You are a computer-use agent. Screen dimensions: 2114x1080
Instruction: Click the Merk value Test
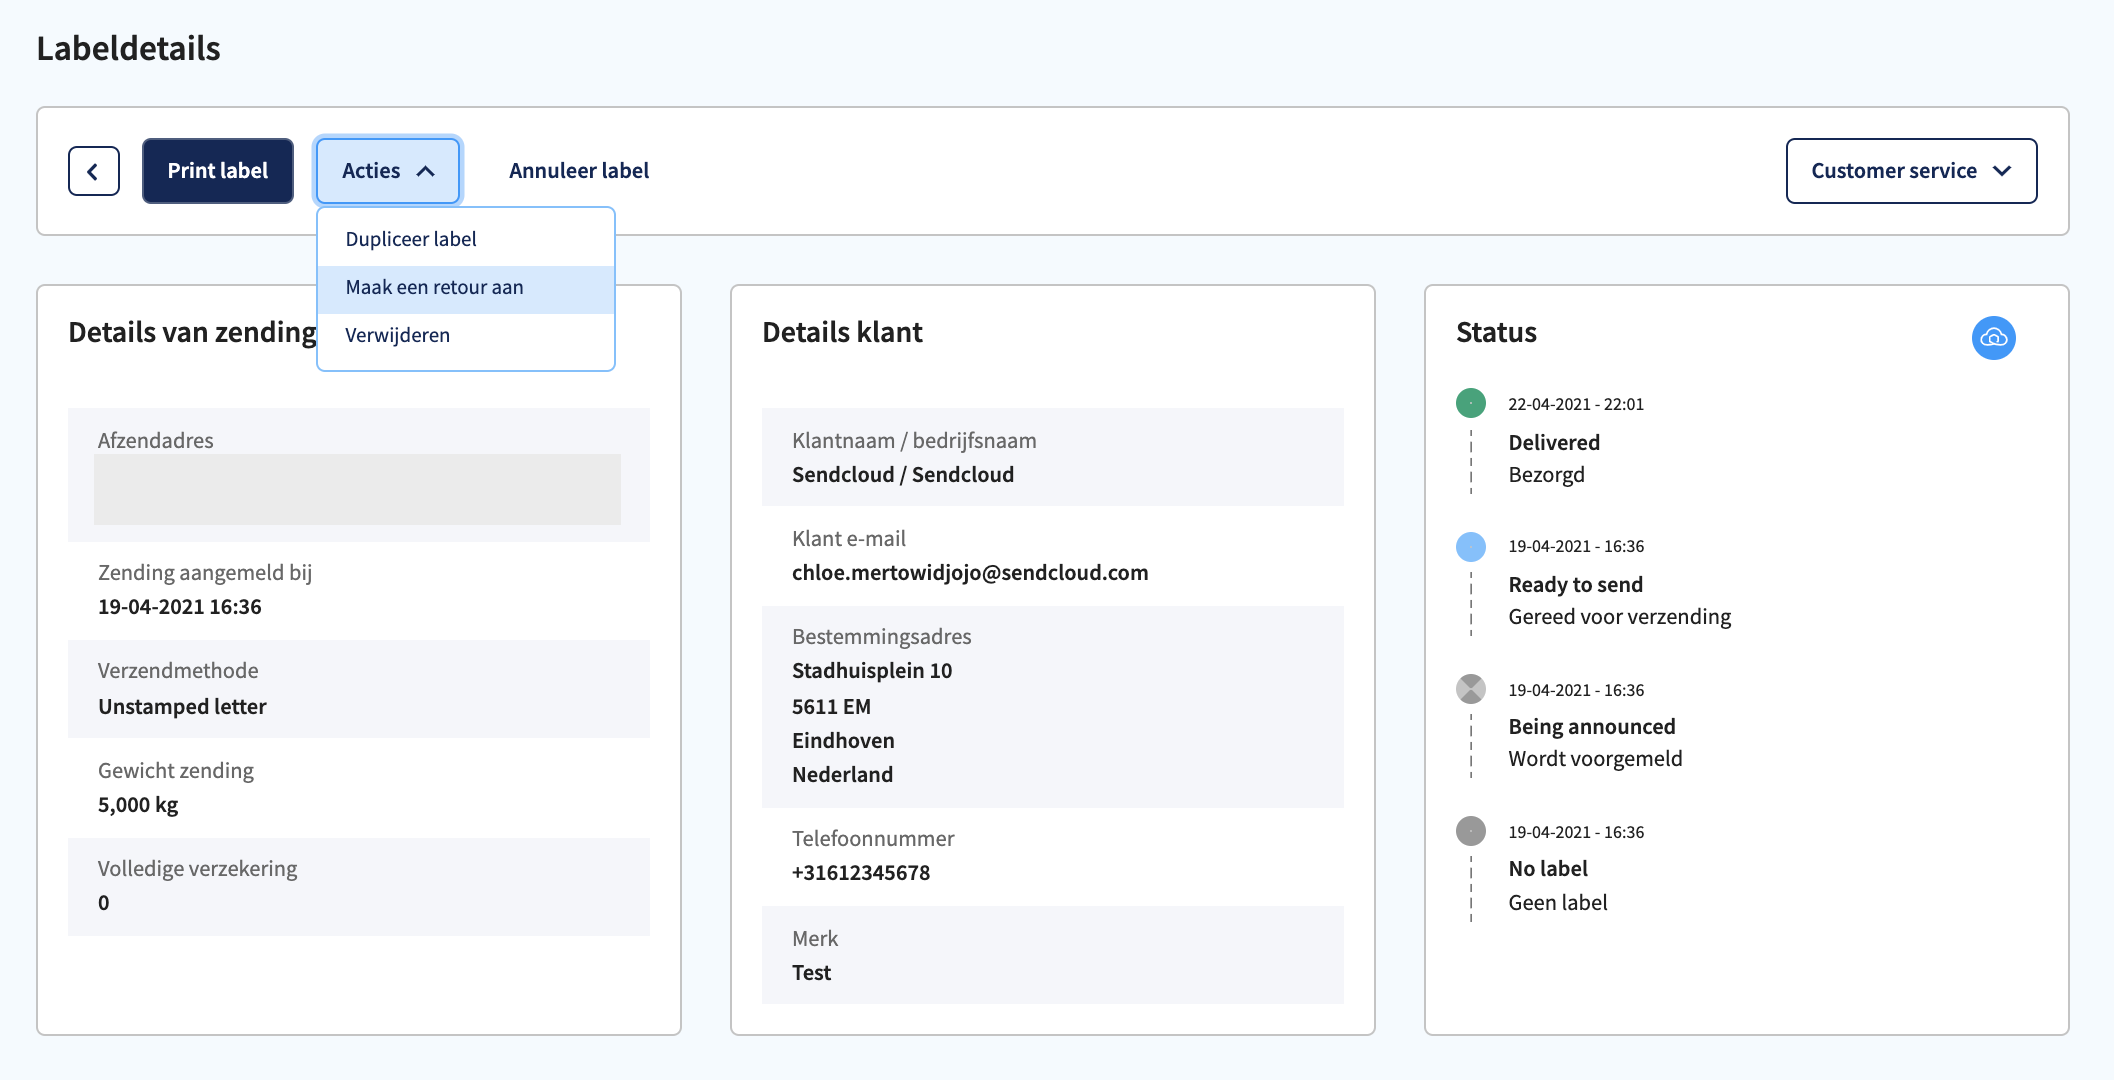pos(812,973)
